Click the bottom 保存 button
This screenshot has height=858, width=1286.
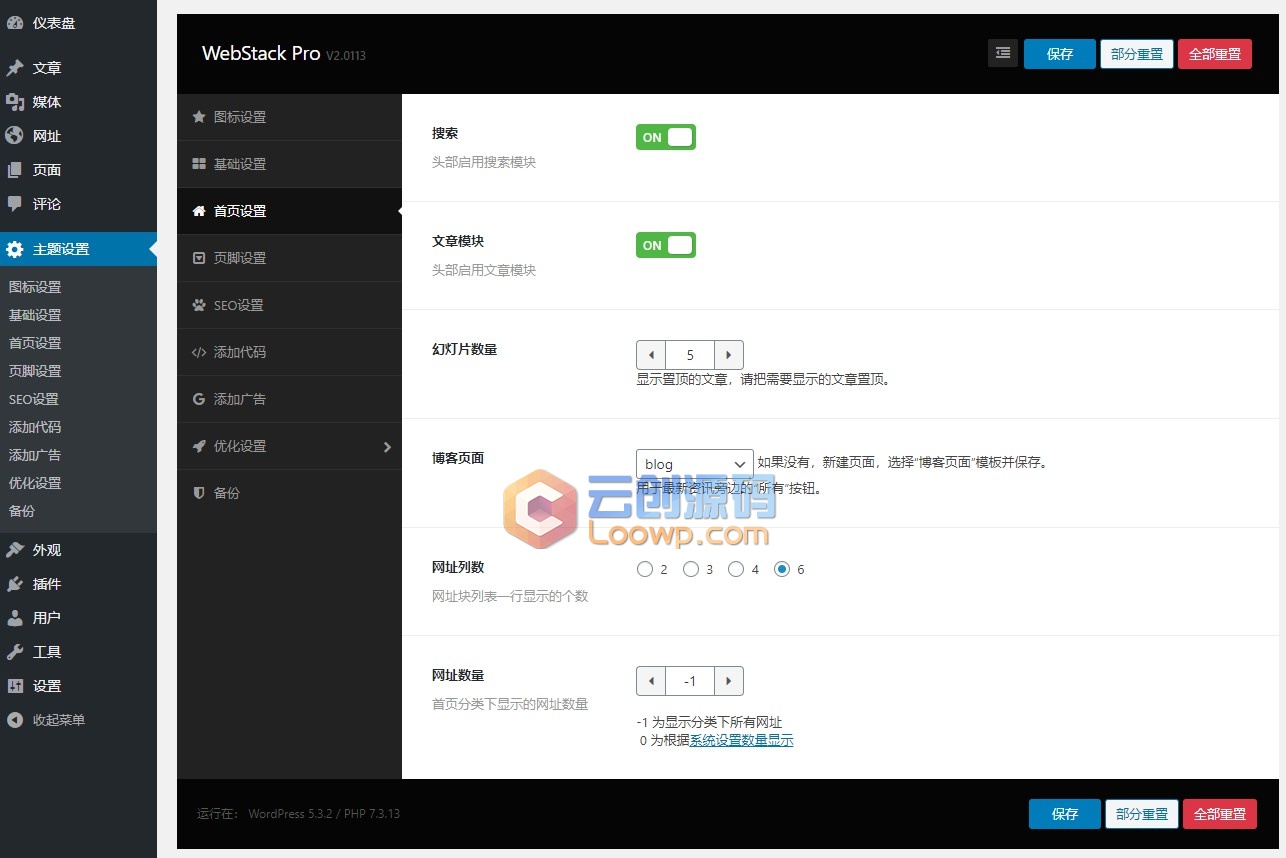point(1065,814)
